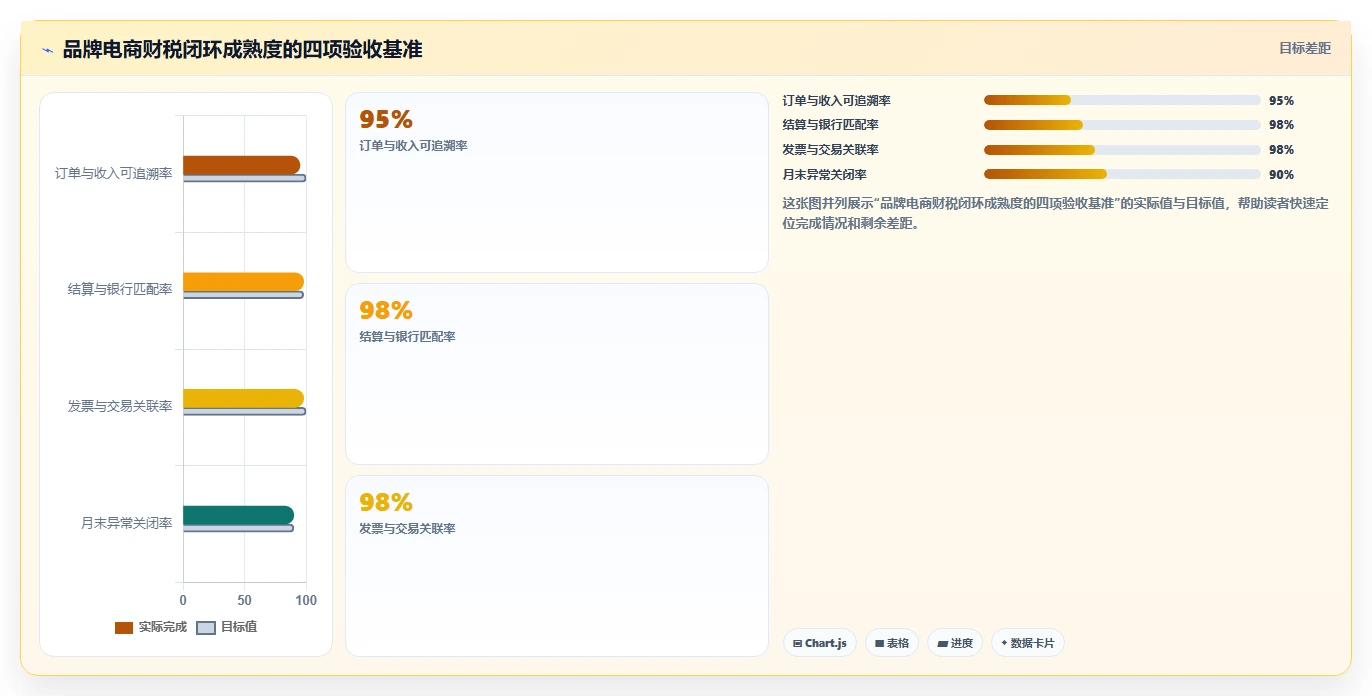Open the 98% 发票与交易关联率 data card
Viewport: 1372px width, 696px height.
pos(557,566)
